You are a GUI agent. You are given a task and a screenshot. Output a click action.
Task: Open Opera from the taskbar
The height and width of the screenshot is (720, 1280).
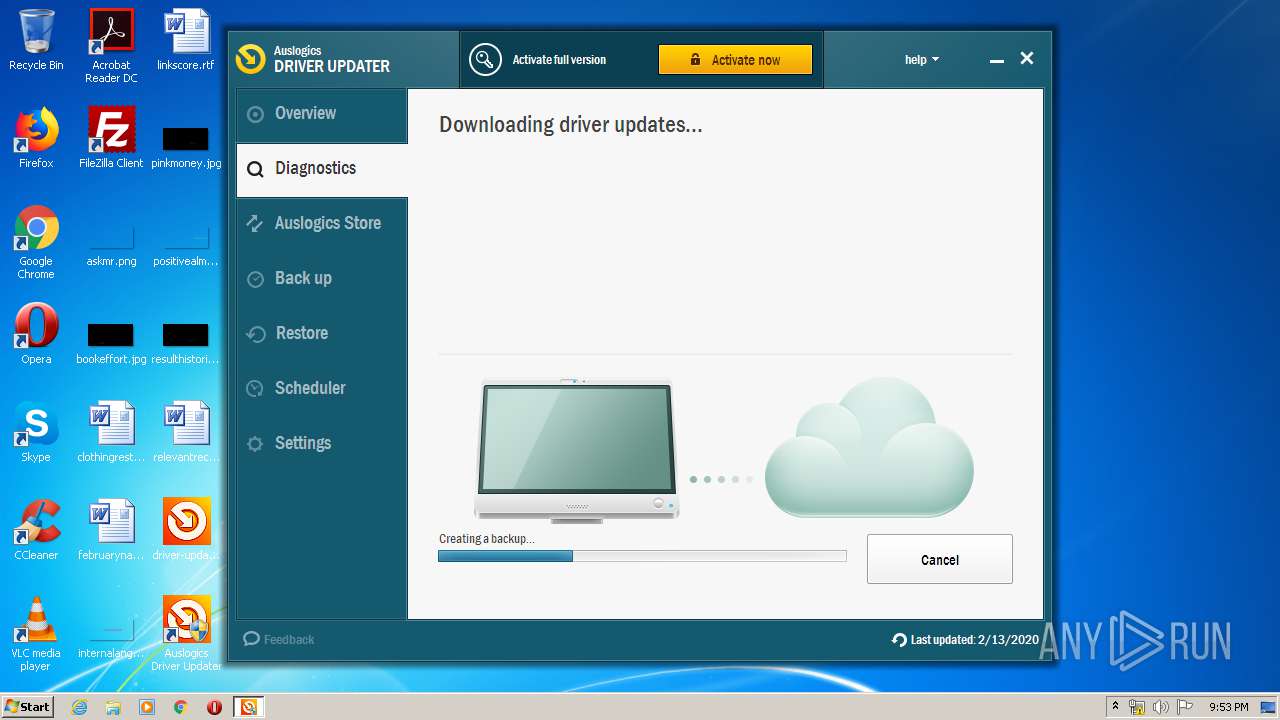[x=214, y=707]
